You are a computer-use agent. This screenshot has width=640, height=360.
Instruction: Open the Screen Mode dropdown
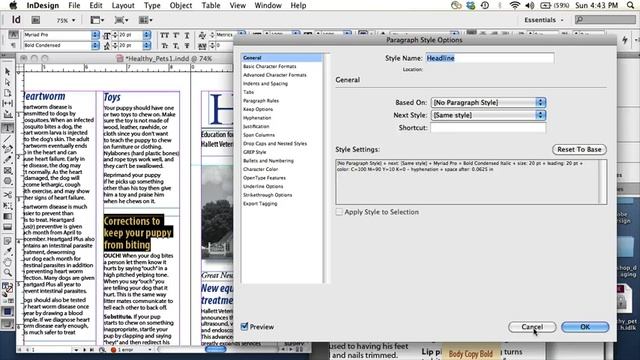coord(122,20)
